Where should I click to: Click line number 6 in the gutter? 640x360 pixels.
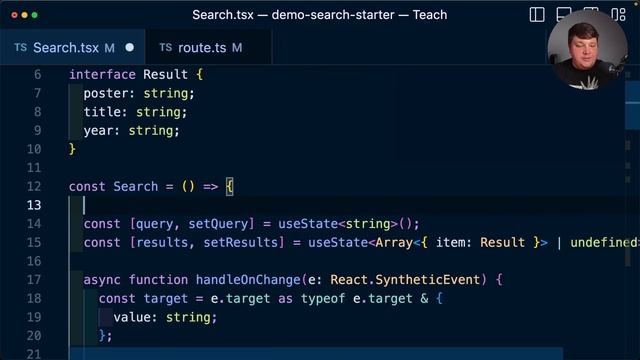[38, 75]
